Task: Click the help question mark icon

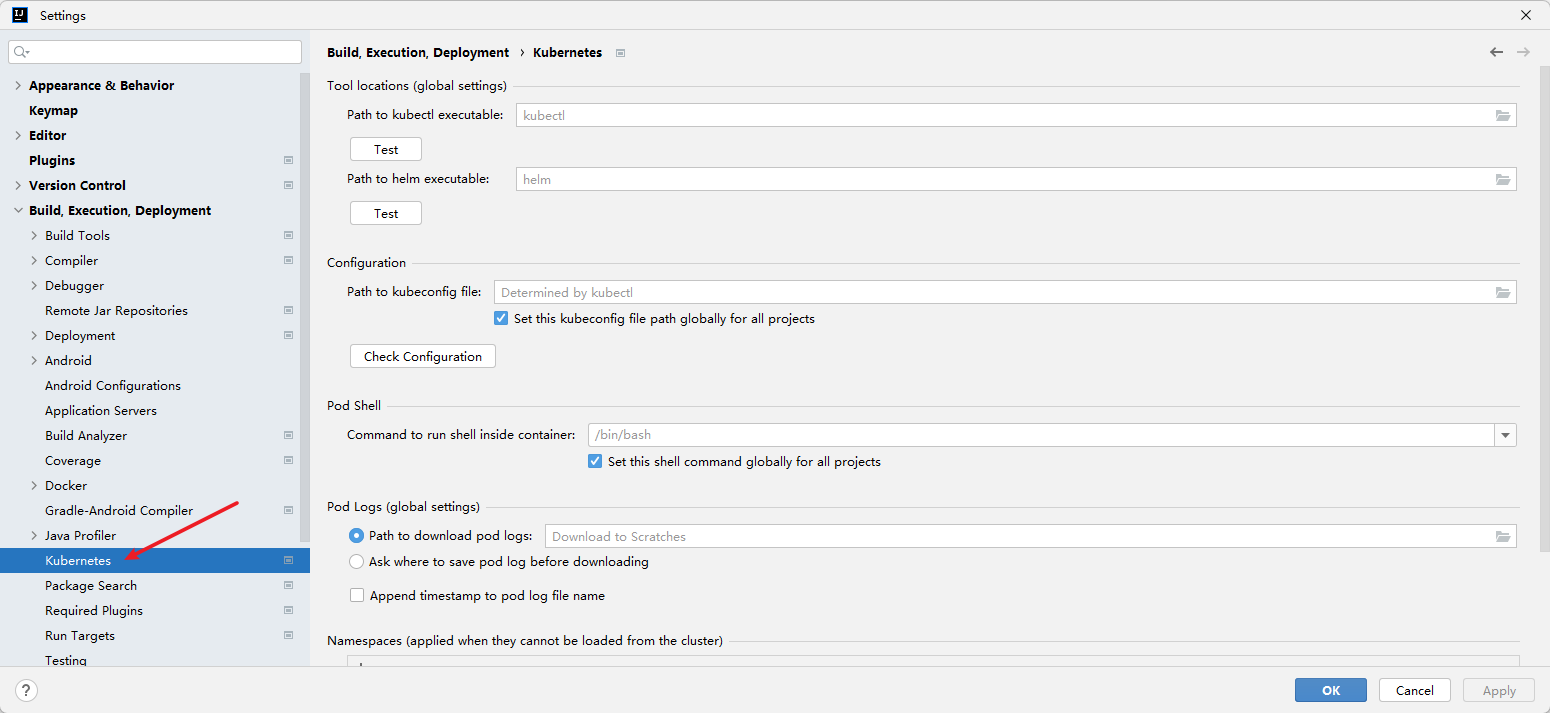Action: tap(27, 690)
